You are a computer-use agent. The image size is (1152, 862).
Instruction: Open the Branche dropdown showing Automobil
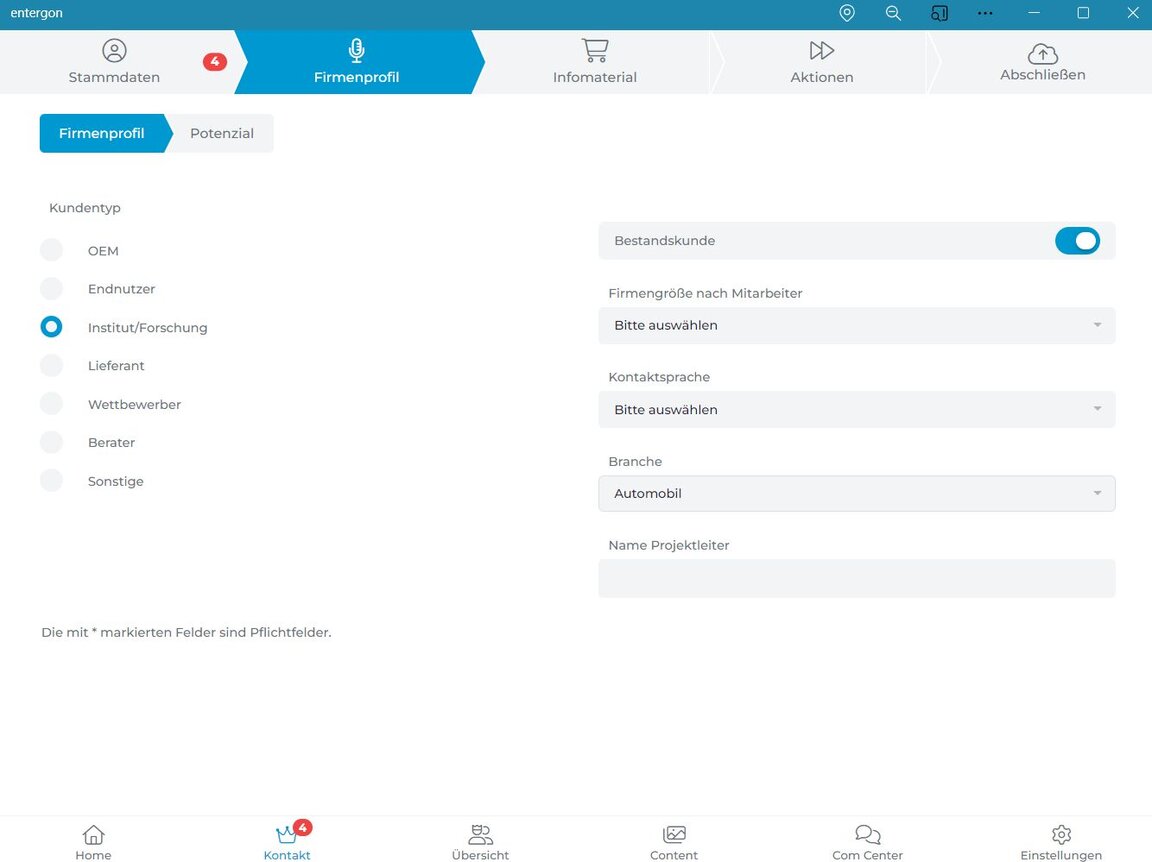pos(856,493)
